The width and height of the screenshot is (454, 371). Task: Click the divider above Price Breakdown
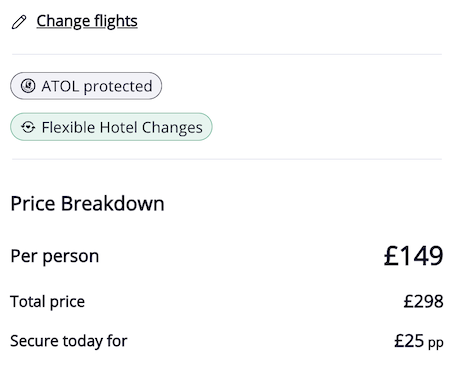coord(227,159)
